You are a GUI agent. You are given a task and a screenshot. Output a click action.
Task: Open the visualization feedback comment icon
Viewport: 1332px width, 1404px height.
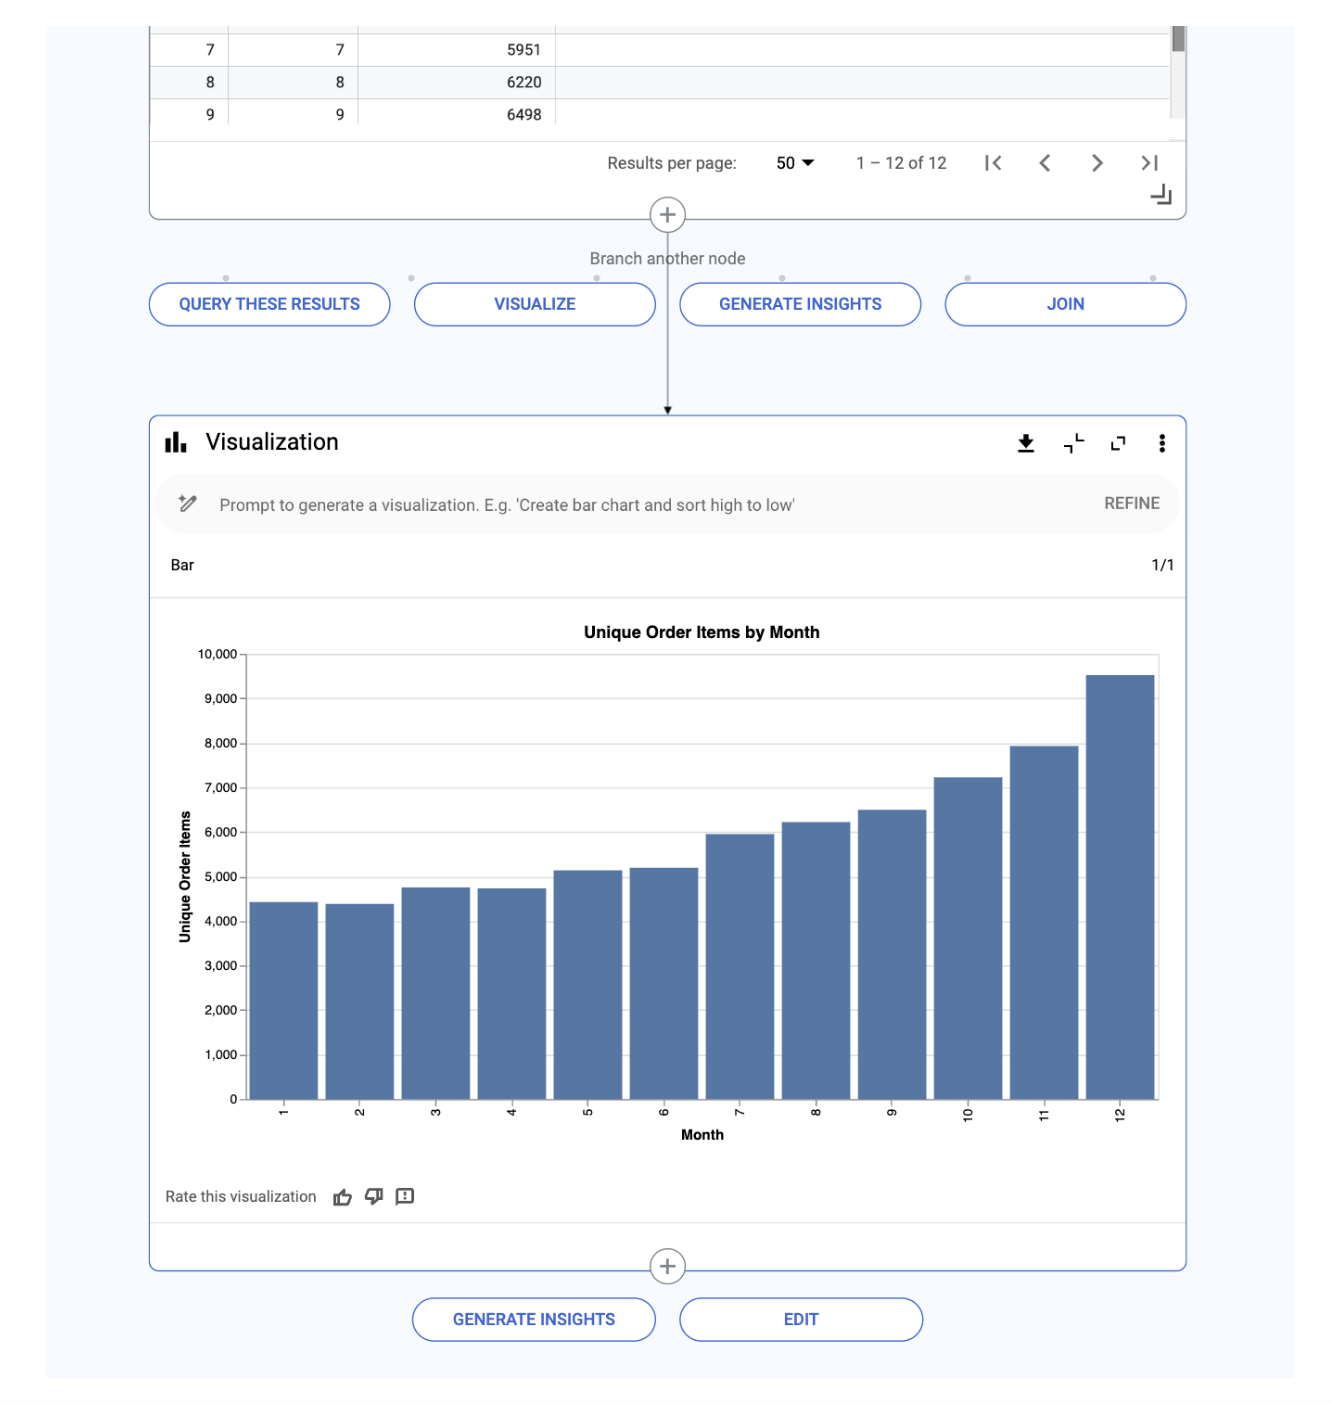(405, 1197)
